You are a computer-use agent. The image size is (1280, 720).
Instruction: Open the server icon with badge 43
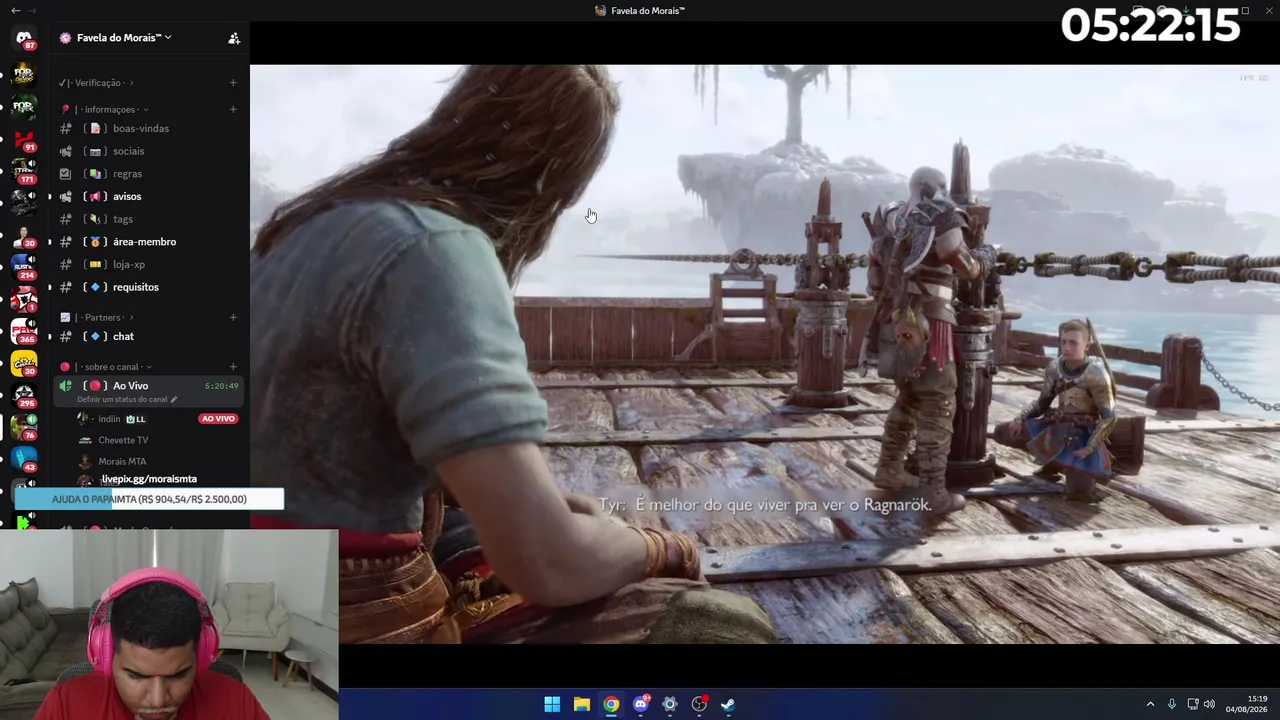[24, 459]
